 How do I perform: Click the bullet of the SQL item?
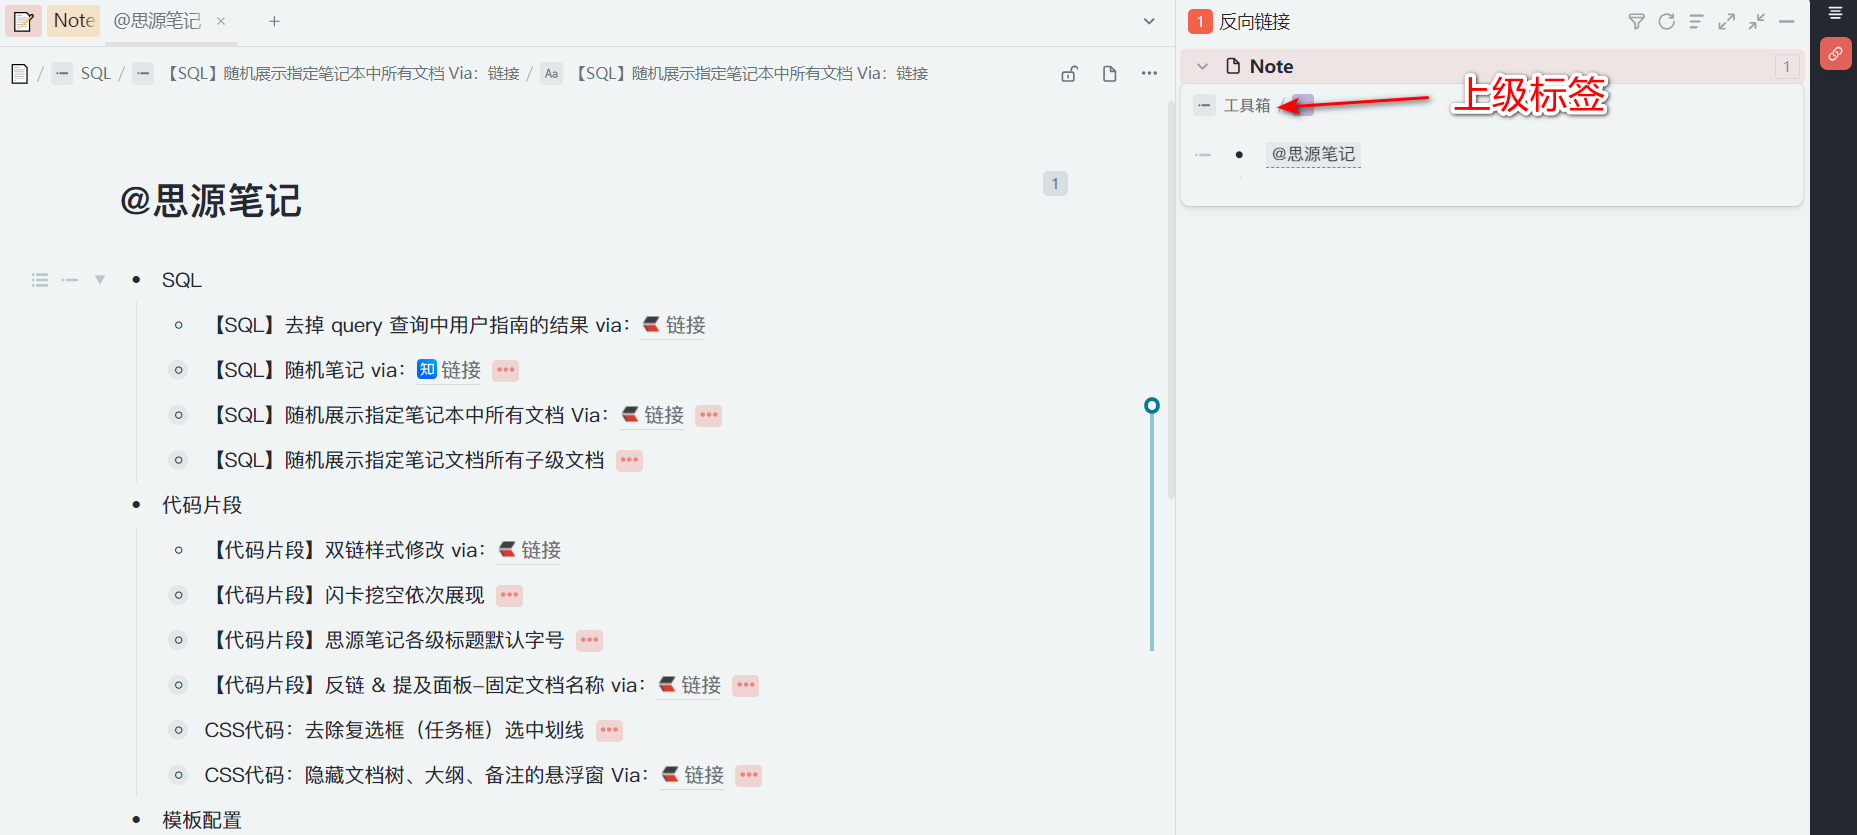(136, 280)
